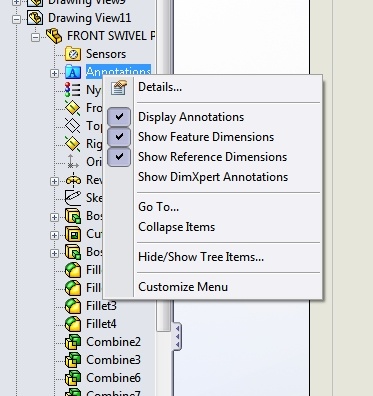373x396 pixels.
Task: Choose Collapse Items in menu
Action: [x=177, y=227]
